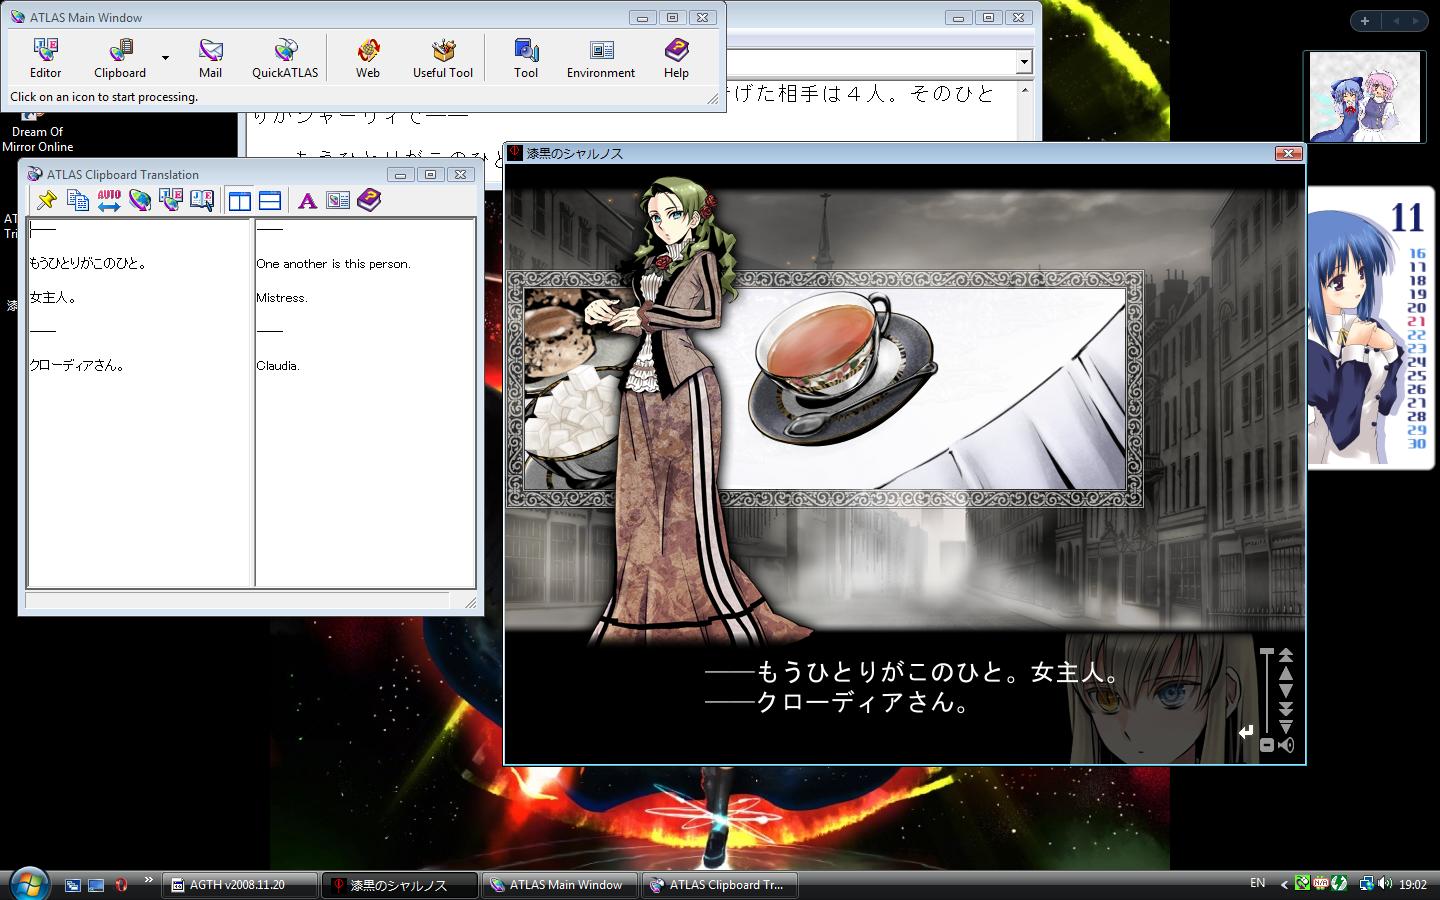Click the green checkmark tray icon
Image resolution: width=1440 pixels, height=900 pixels.
1302,884
